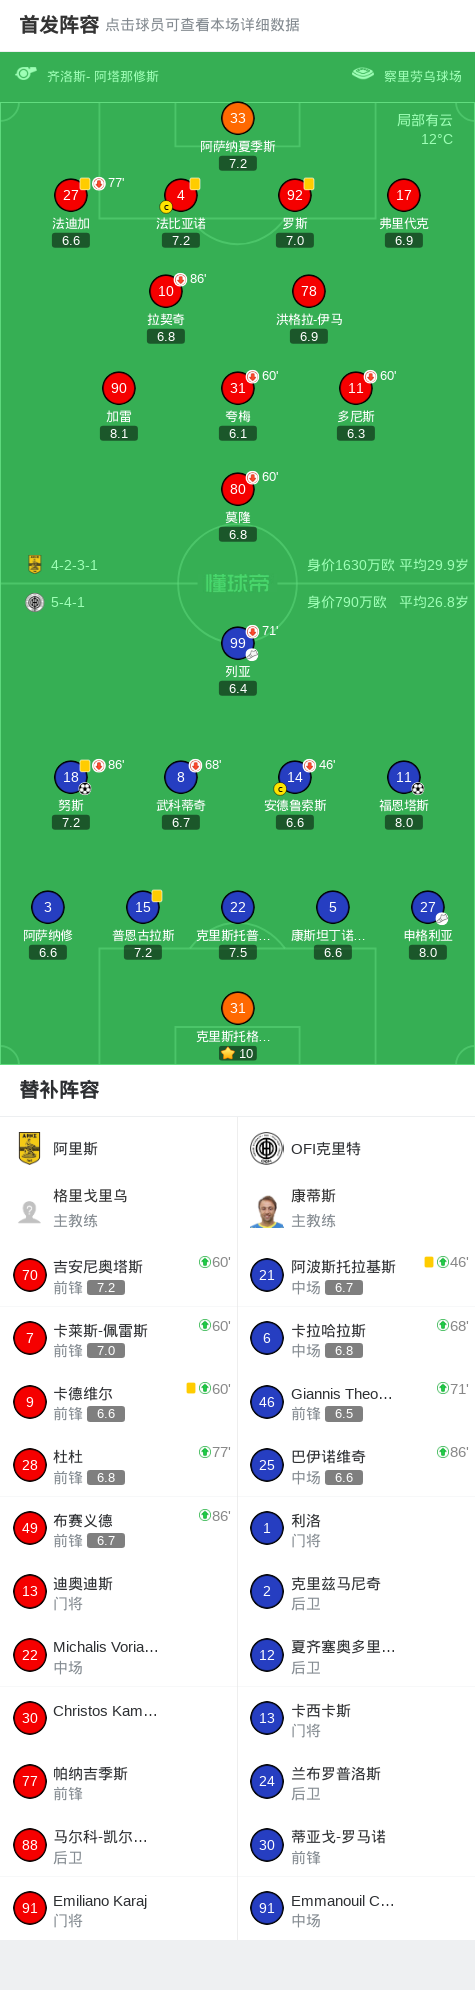475x1990 pixels.
Task: Open substitute 70 吉安尼奥塔斯 row
Action: (119, 1275)
